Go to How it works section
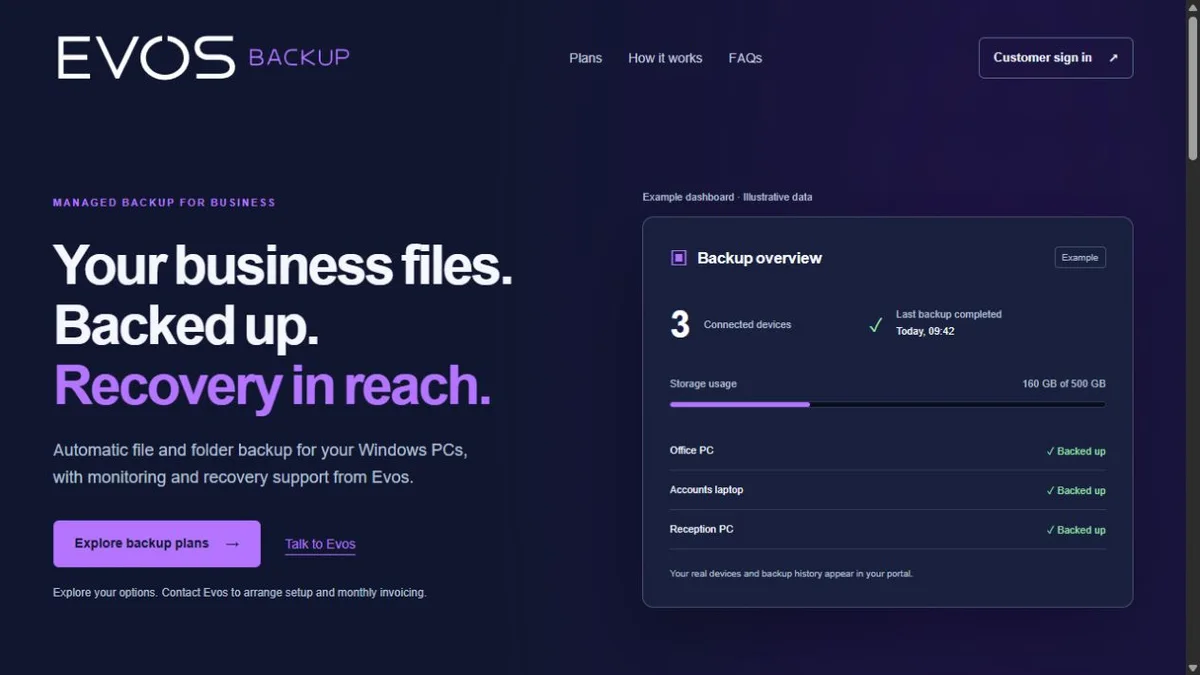The image size is (1200, 675). (x=665, y=58)
